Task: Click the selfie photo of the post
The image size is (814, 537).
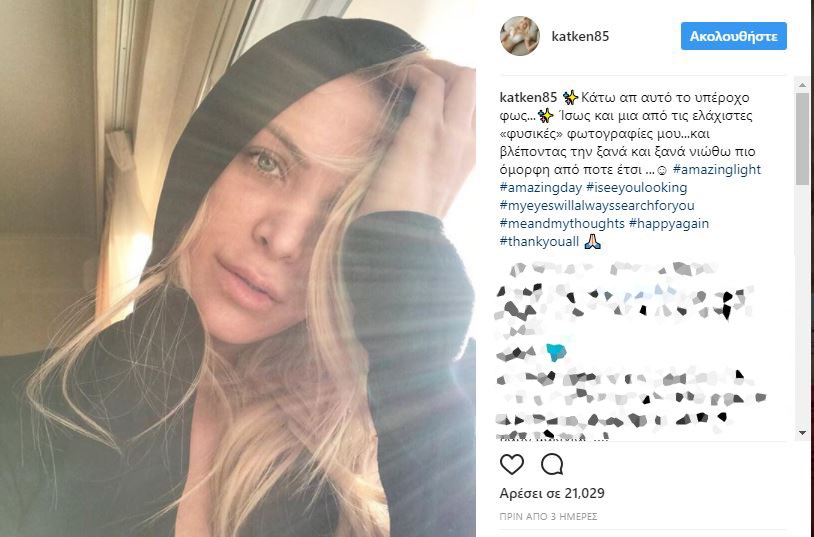Action: point(238,268)
